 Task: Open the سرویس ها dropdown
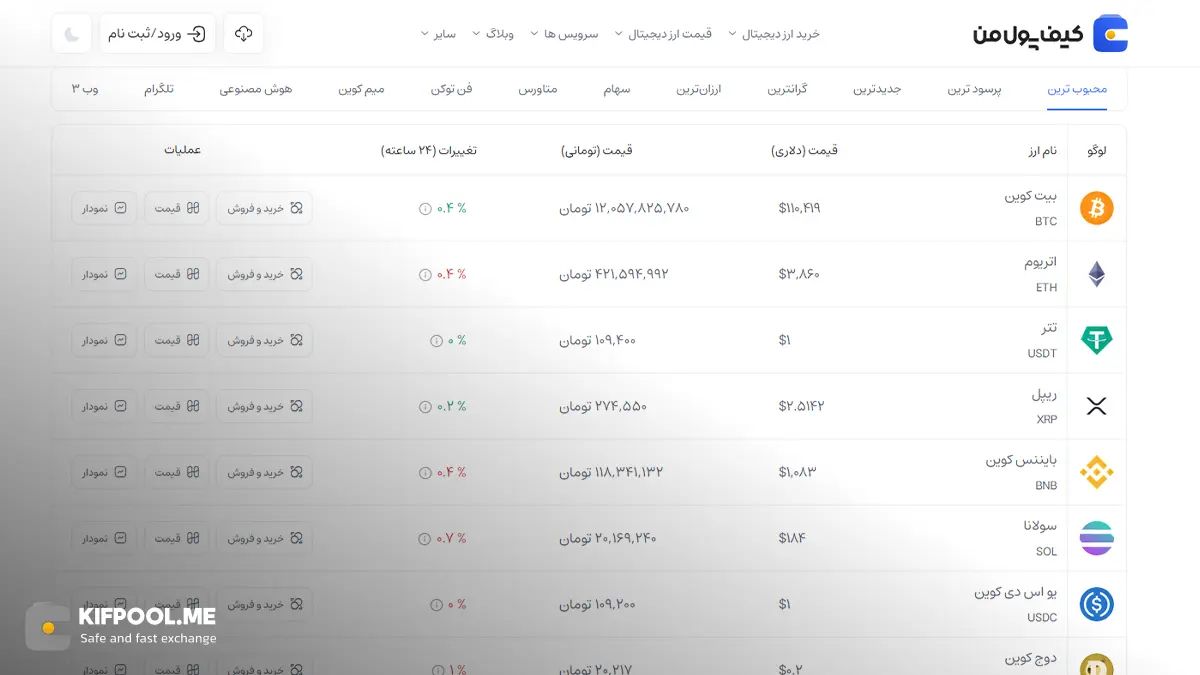pyautogui.click(x=565, y=33)
